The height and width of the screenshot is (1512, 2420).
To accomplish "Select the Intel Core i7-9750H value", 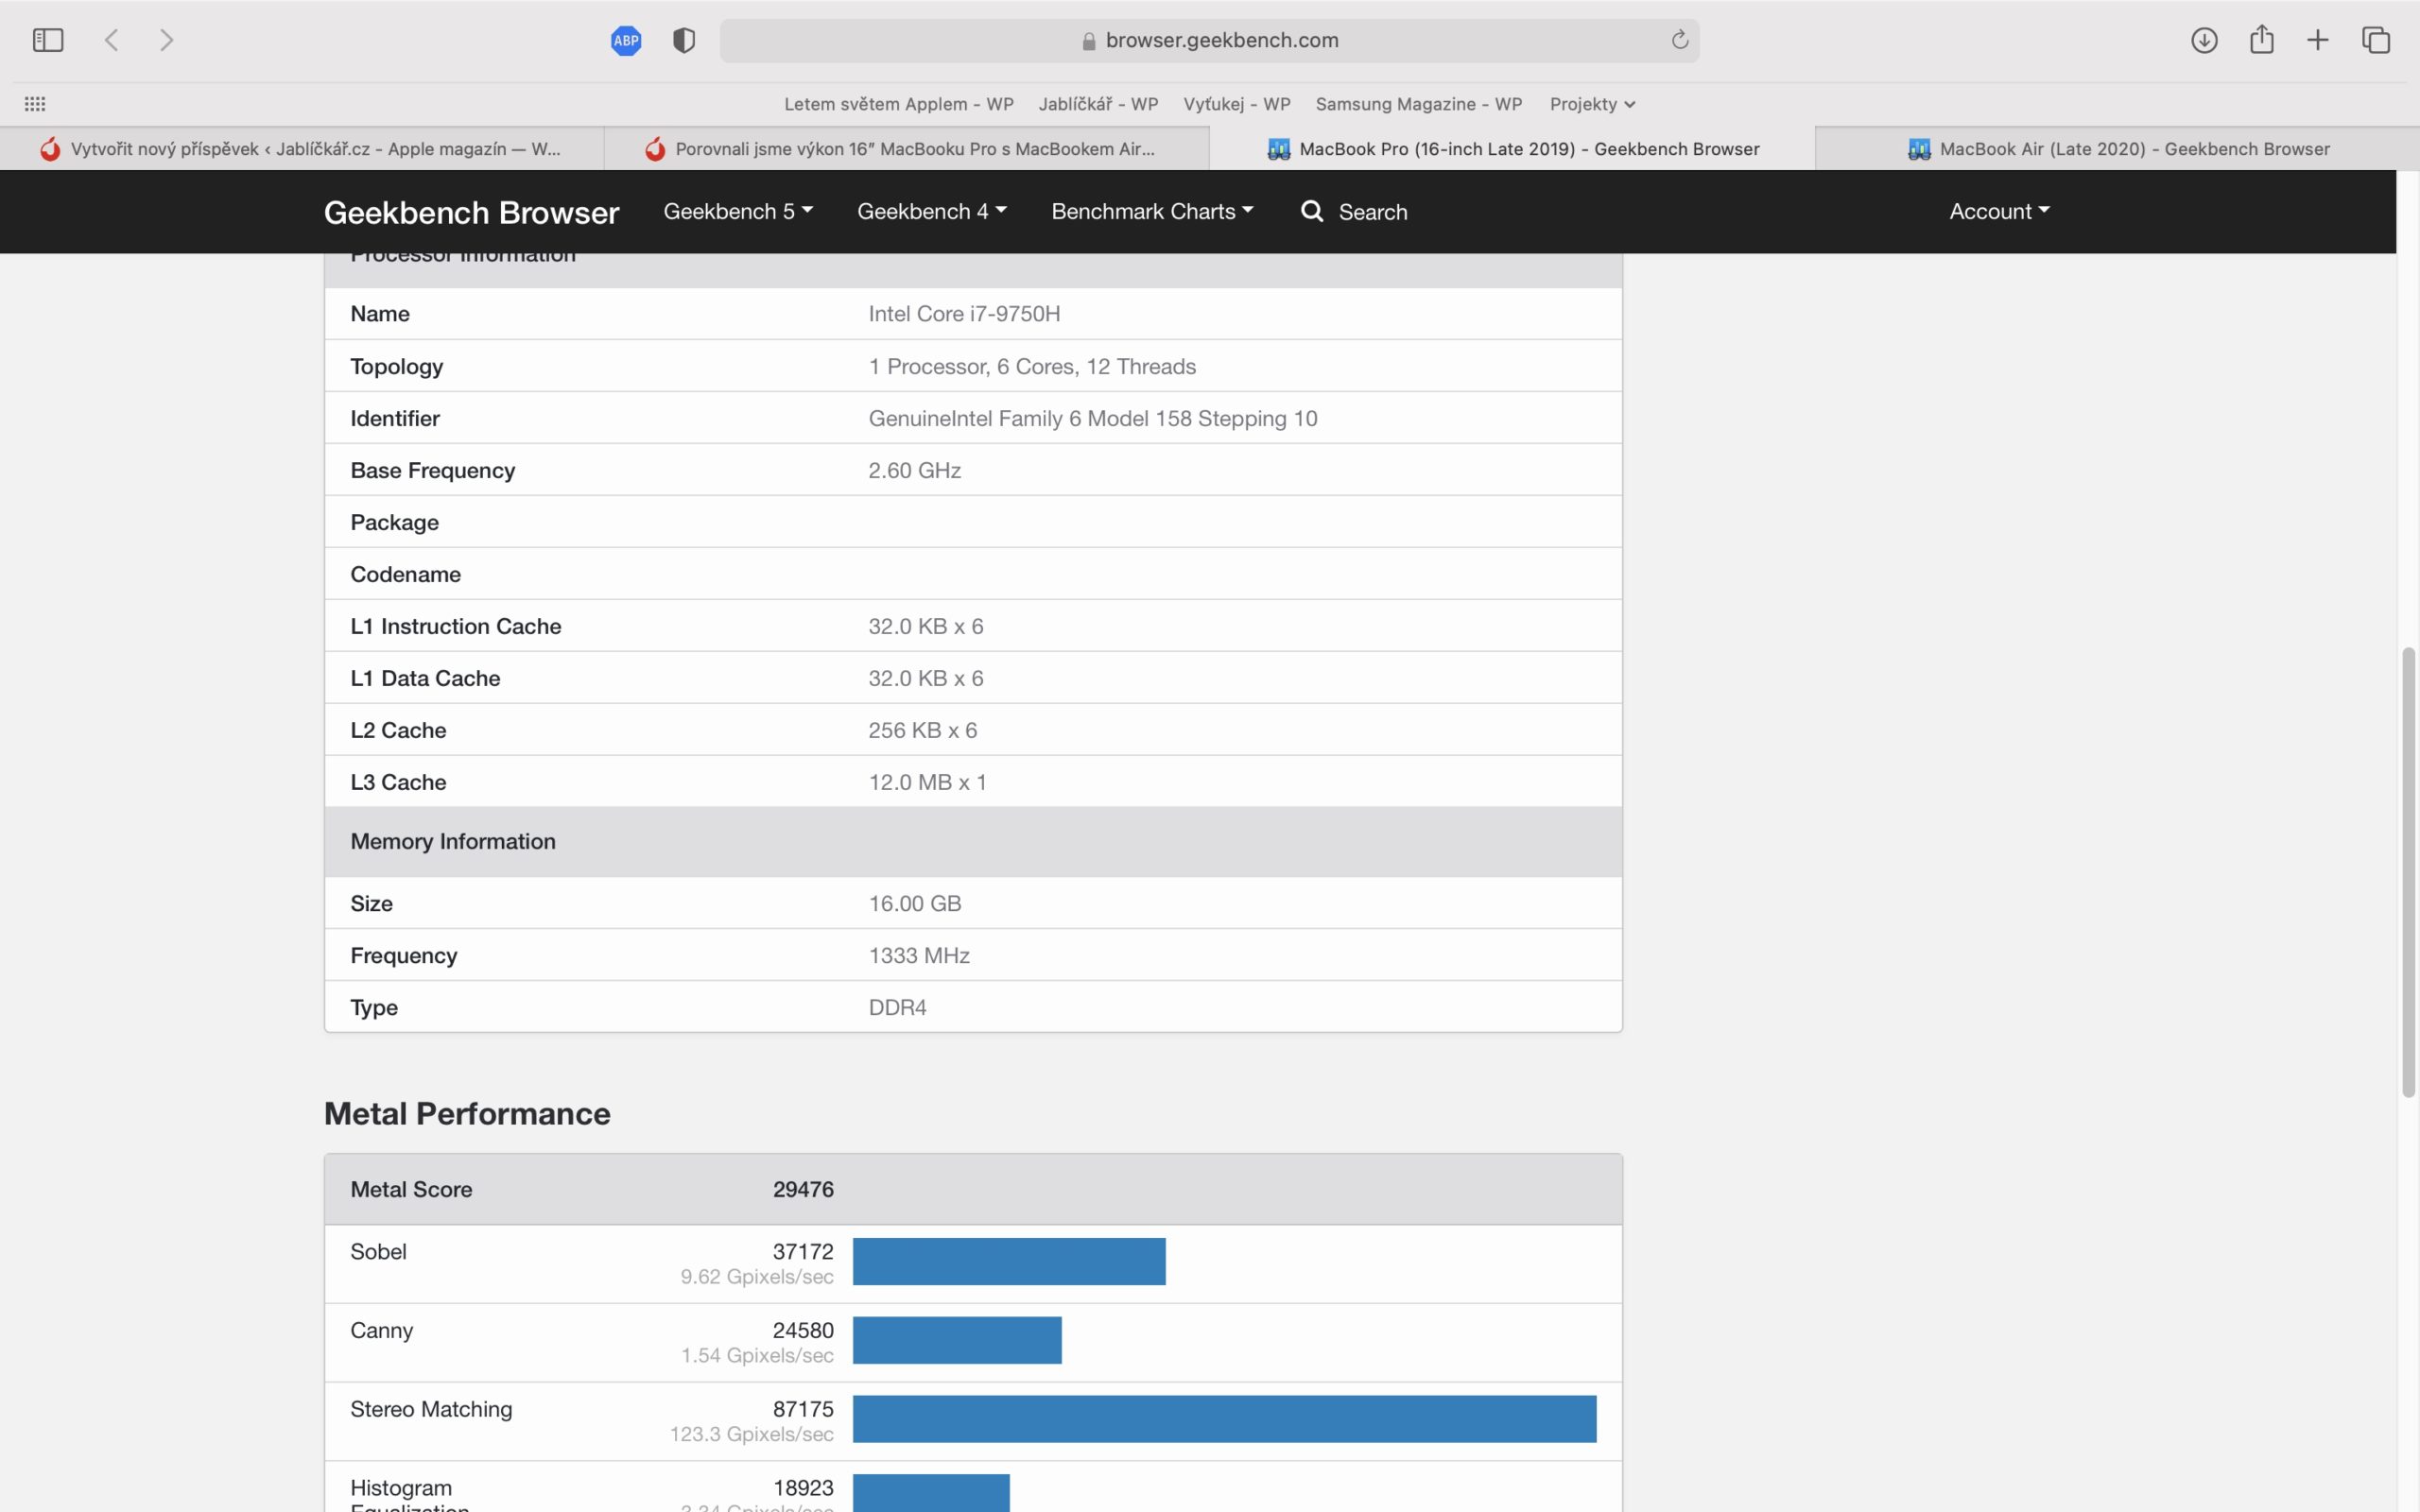I will 964,314.
